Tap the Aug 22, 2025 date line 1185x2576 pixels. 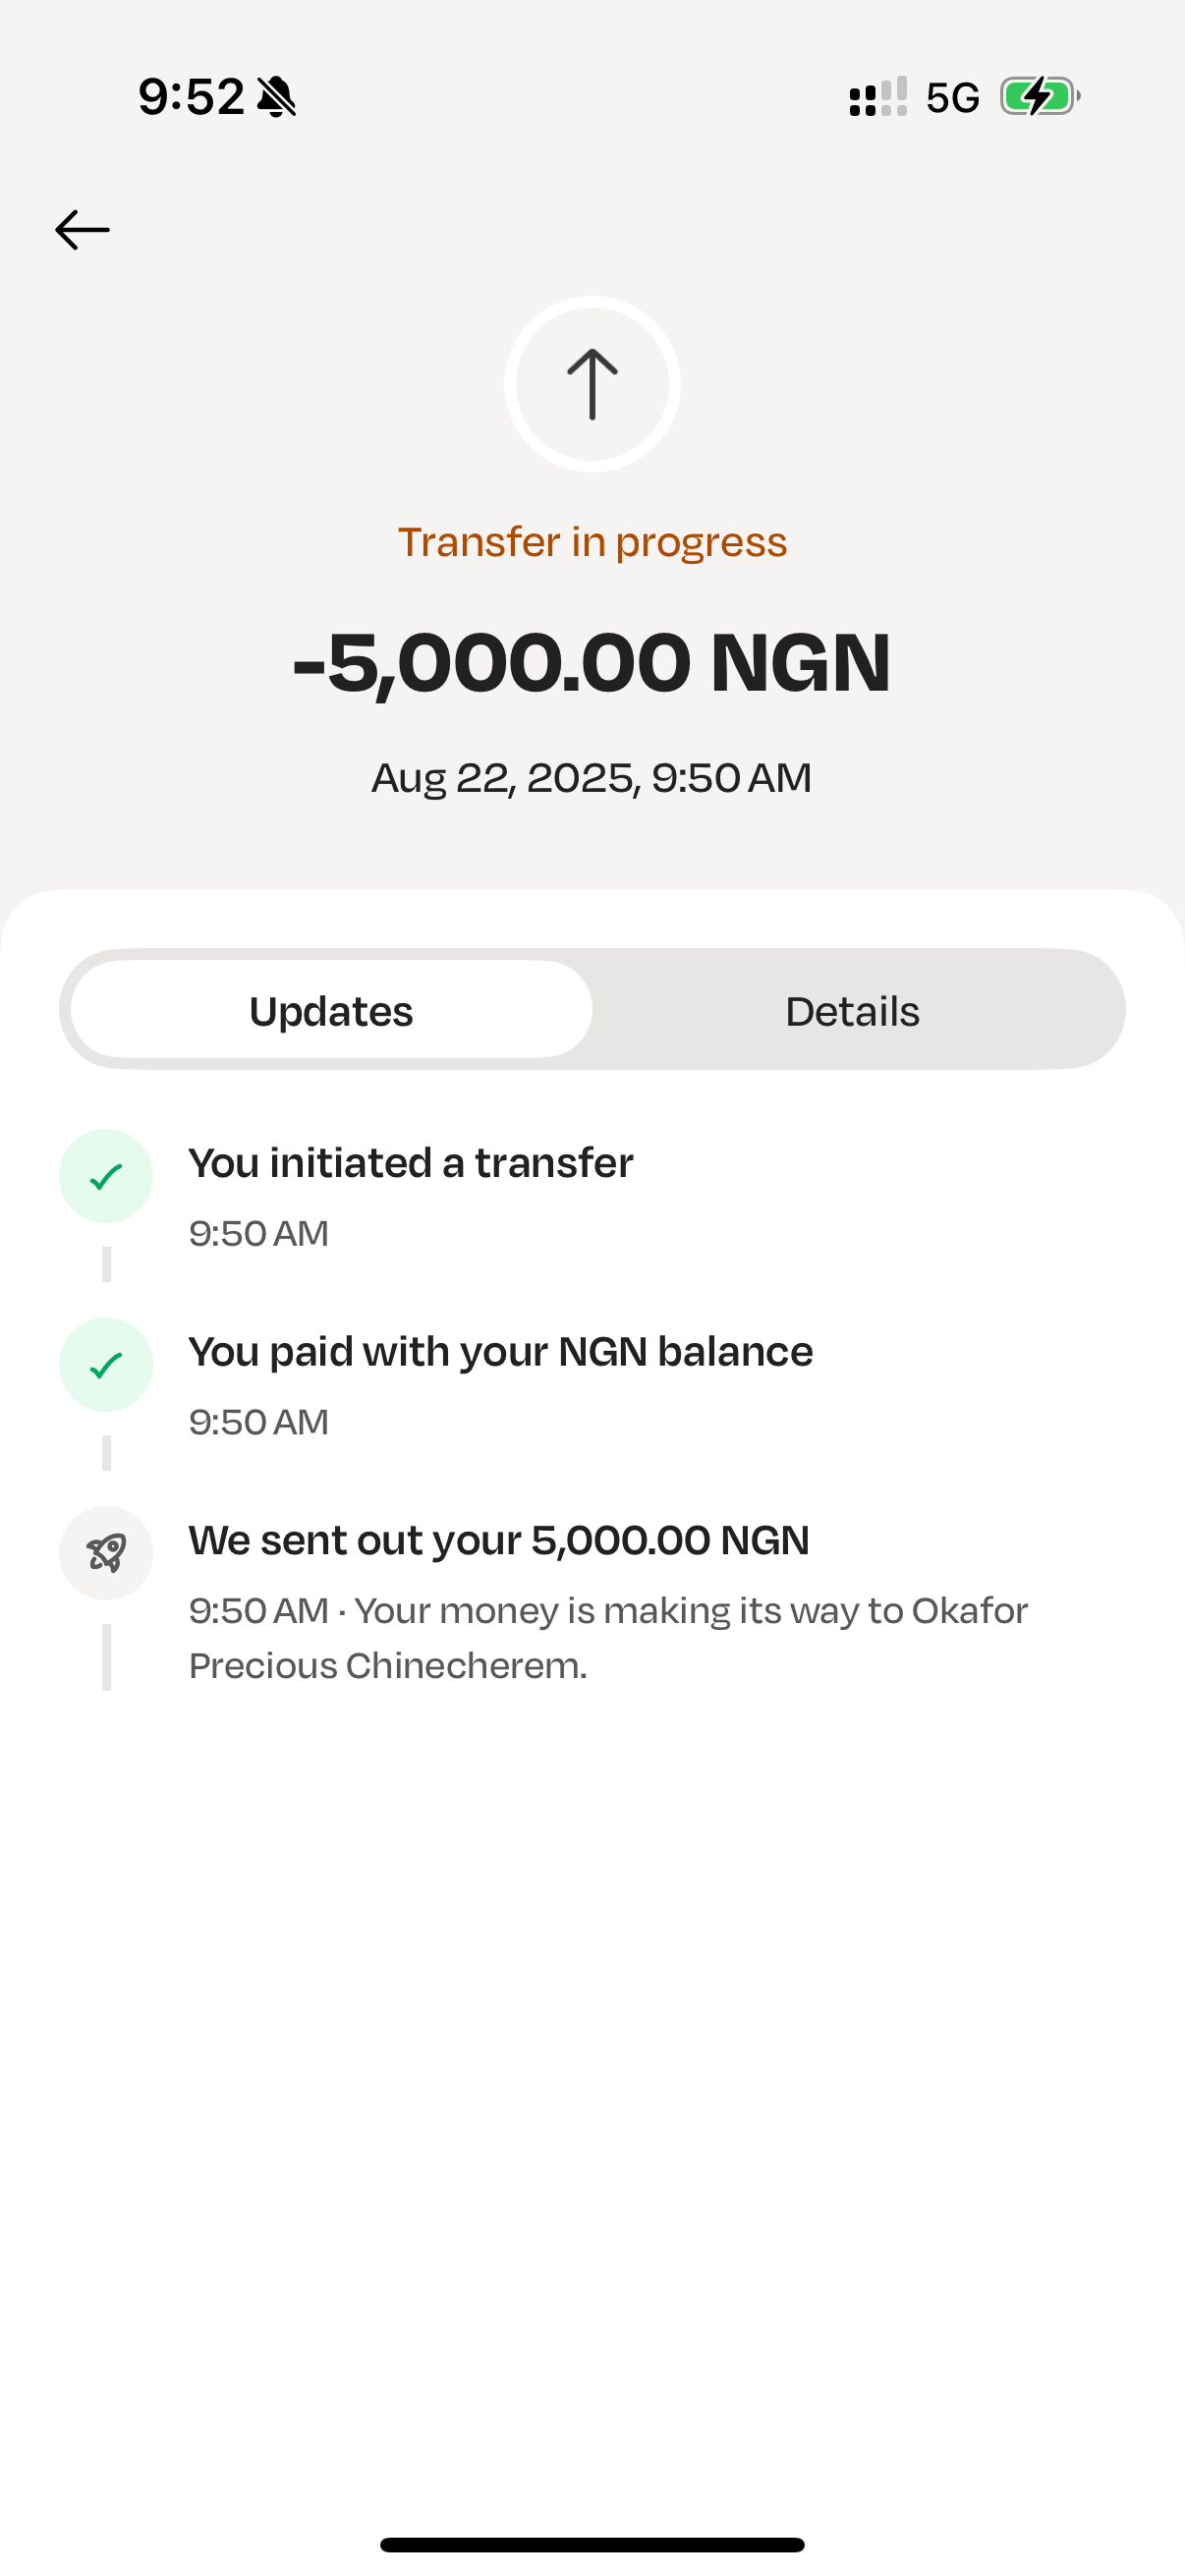coord(592,778)
